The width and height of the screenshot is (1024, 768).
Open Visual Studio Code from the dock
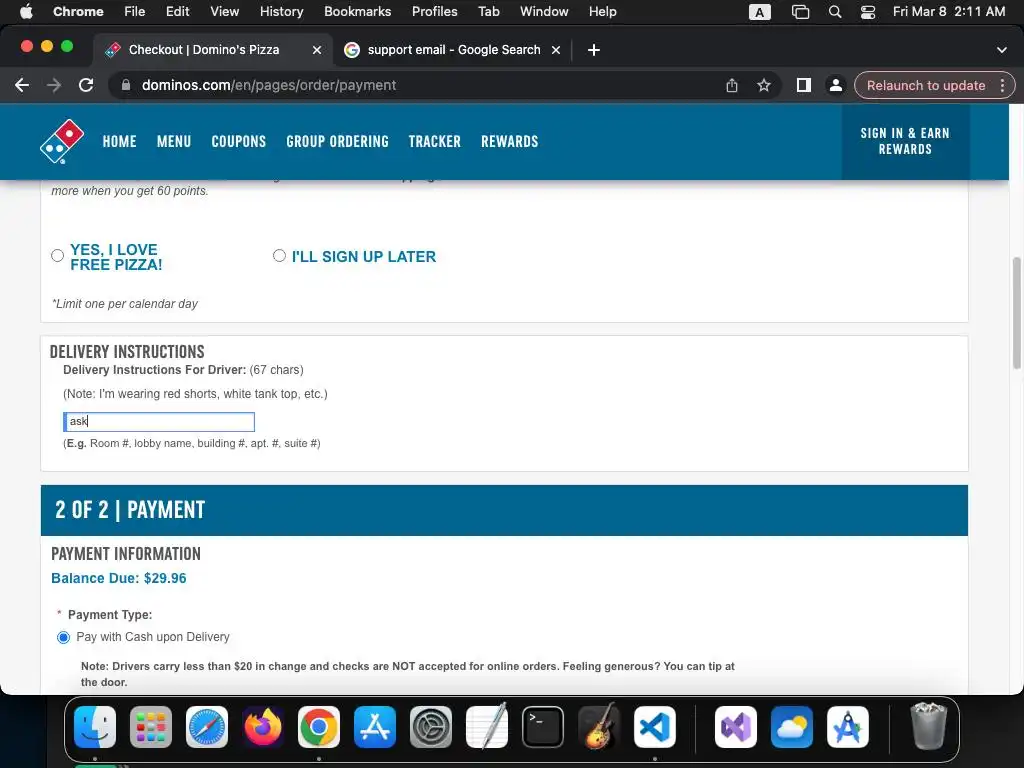pyautogui.click(x=655, y=727)
